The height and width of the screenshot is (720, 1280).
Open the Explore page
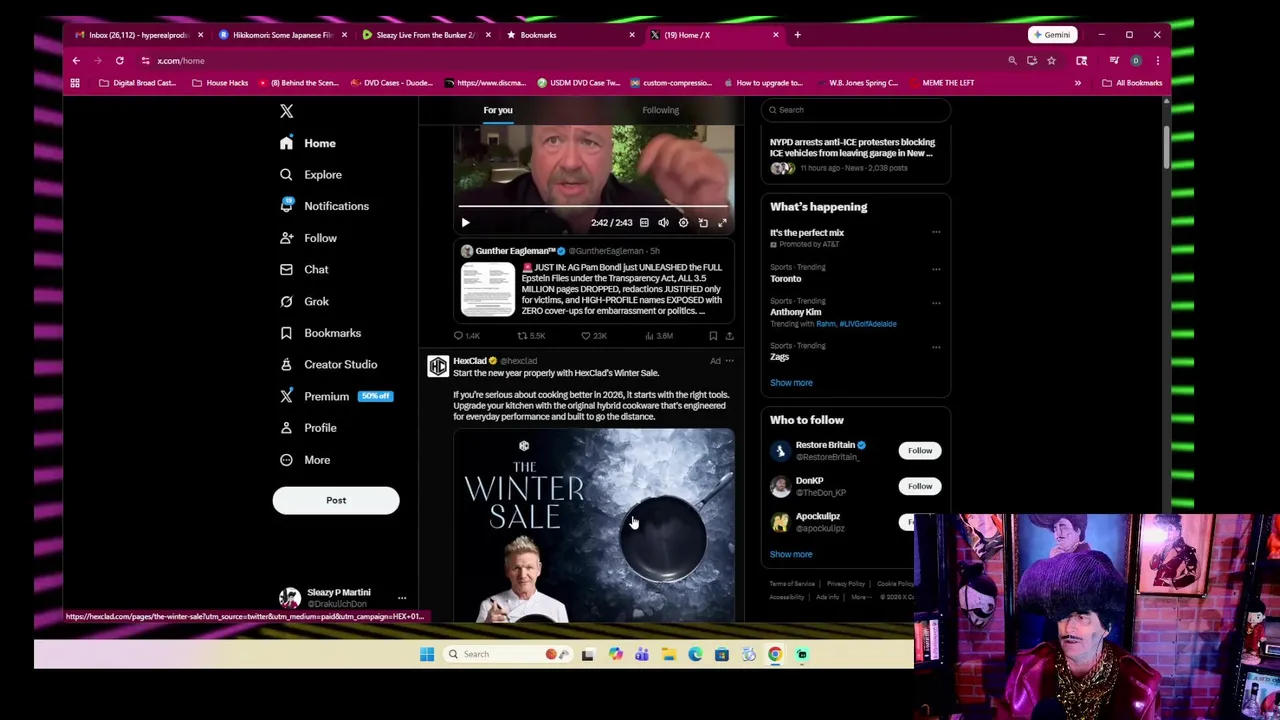(x=311, y=175)
